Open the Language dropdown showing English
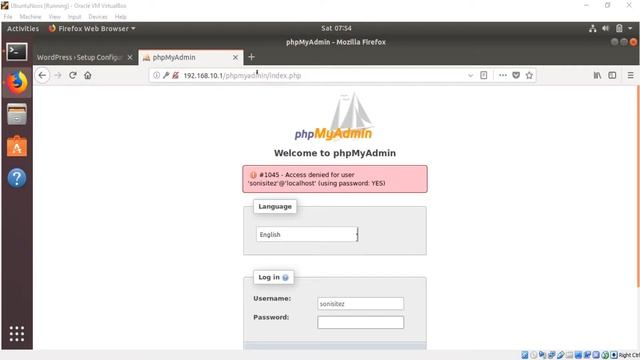Image resolution: width=640 pixels, height=360 pixels. click(x=307, y=234)
